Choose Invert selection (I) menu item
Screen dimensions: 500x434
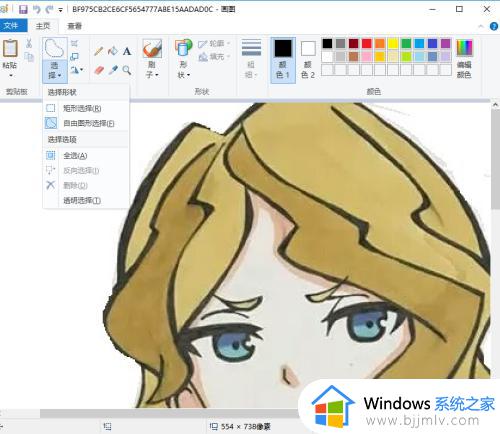point(86,171)
